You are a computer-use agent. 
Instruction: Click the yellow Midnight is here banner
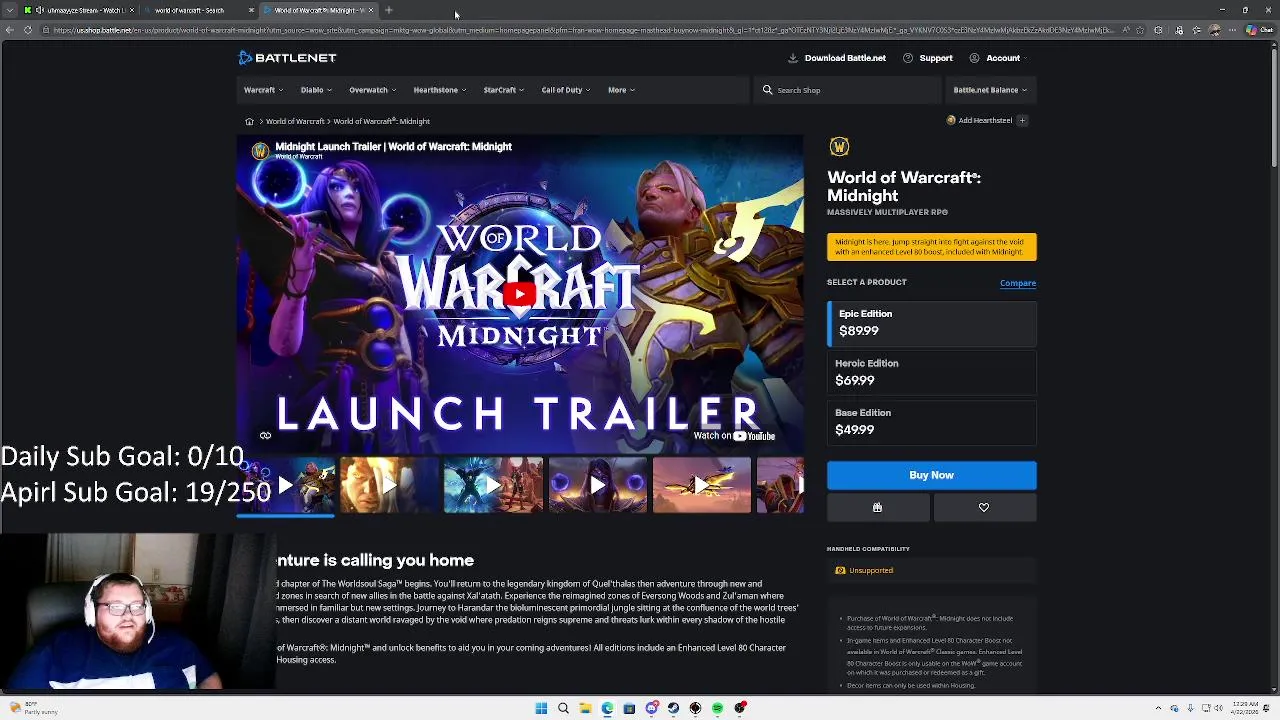(x=932, y=247)
